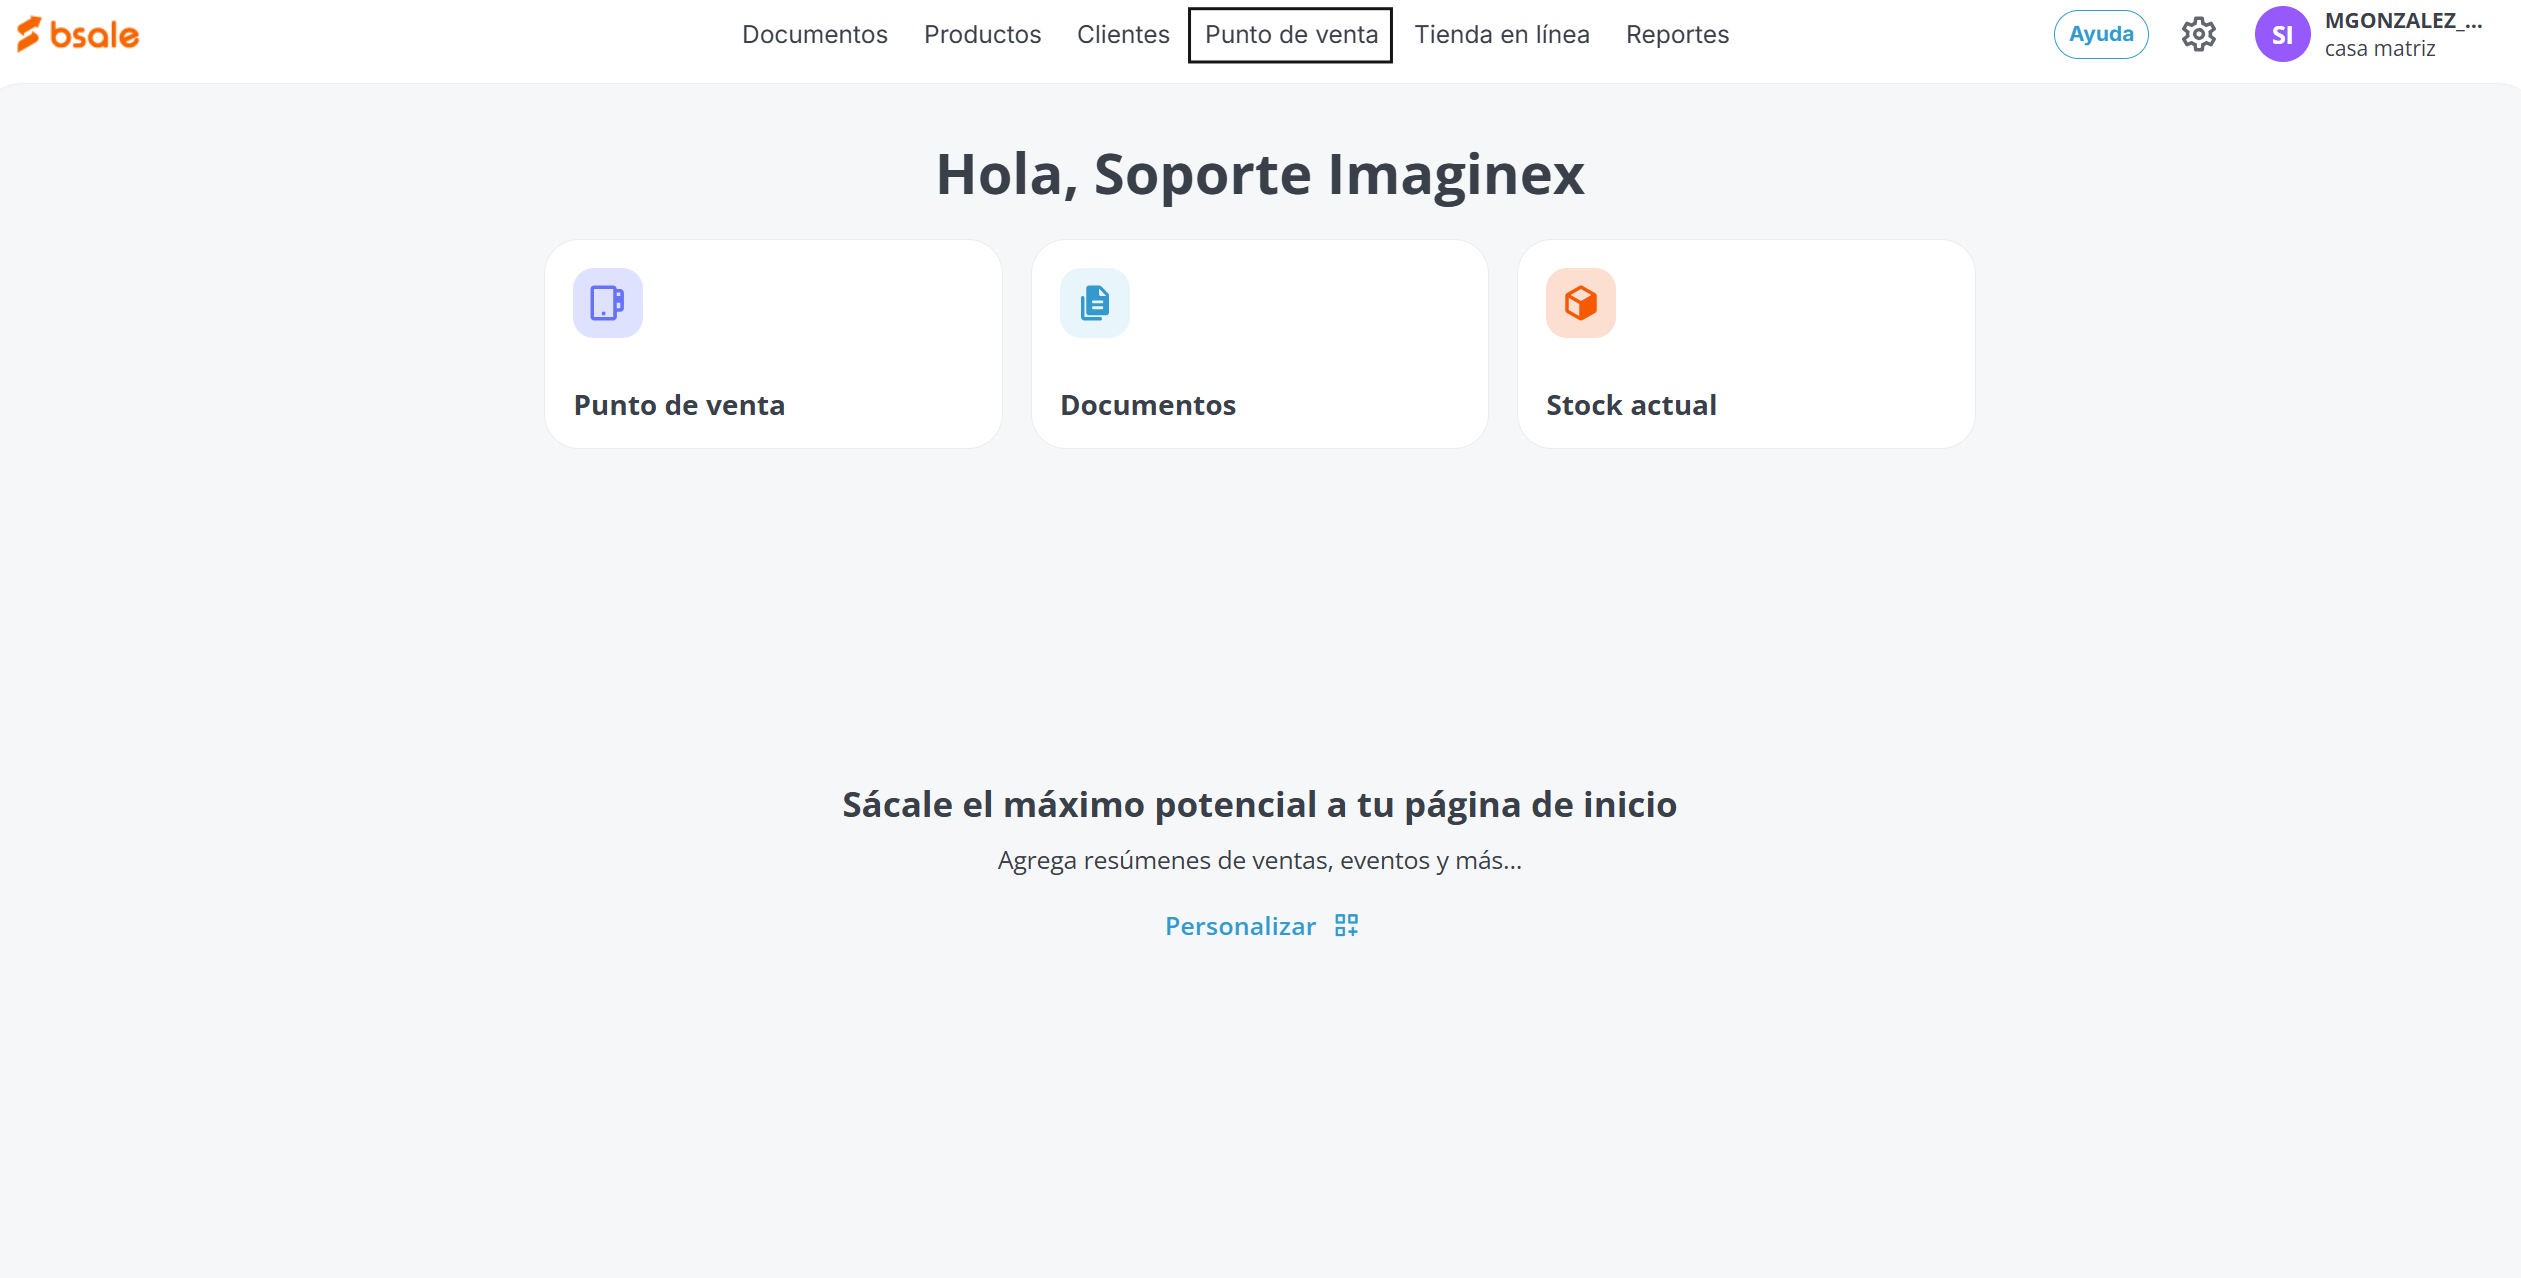The width and height of the screenshot is (2521, 1278).
Task: Click the casa matriz branch label
Action: (x=2379, y=49)
